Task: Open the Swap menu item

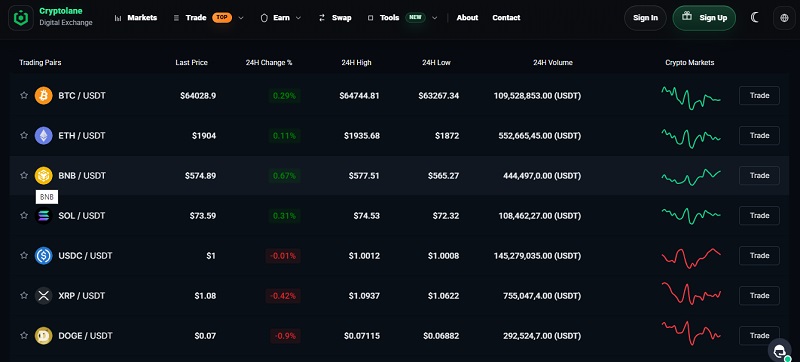Action: click(335, 18)
